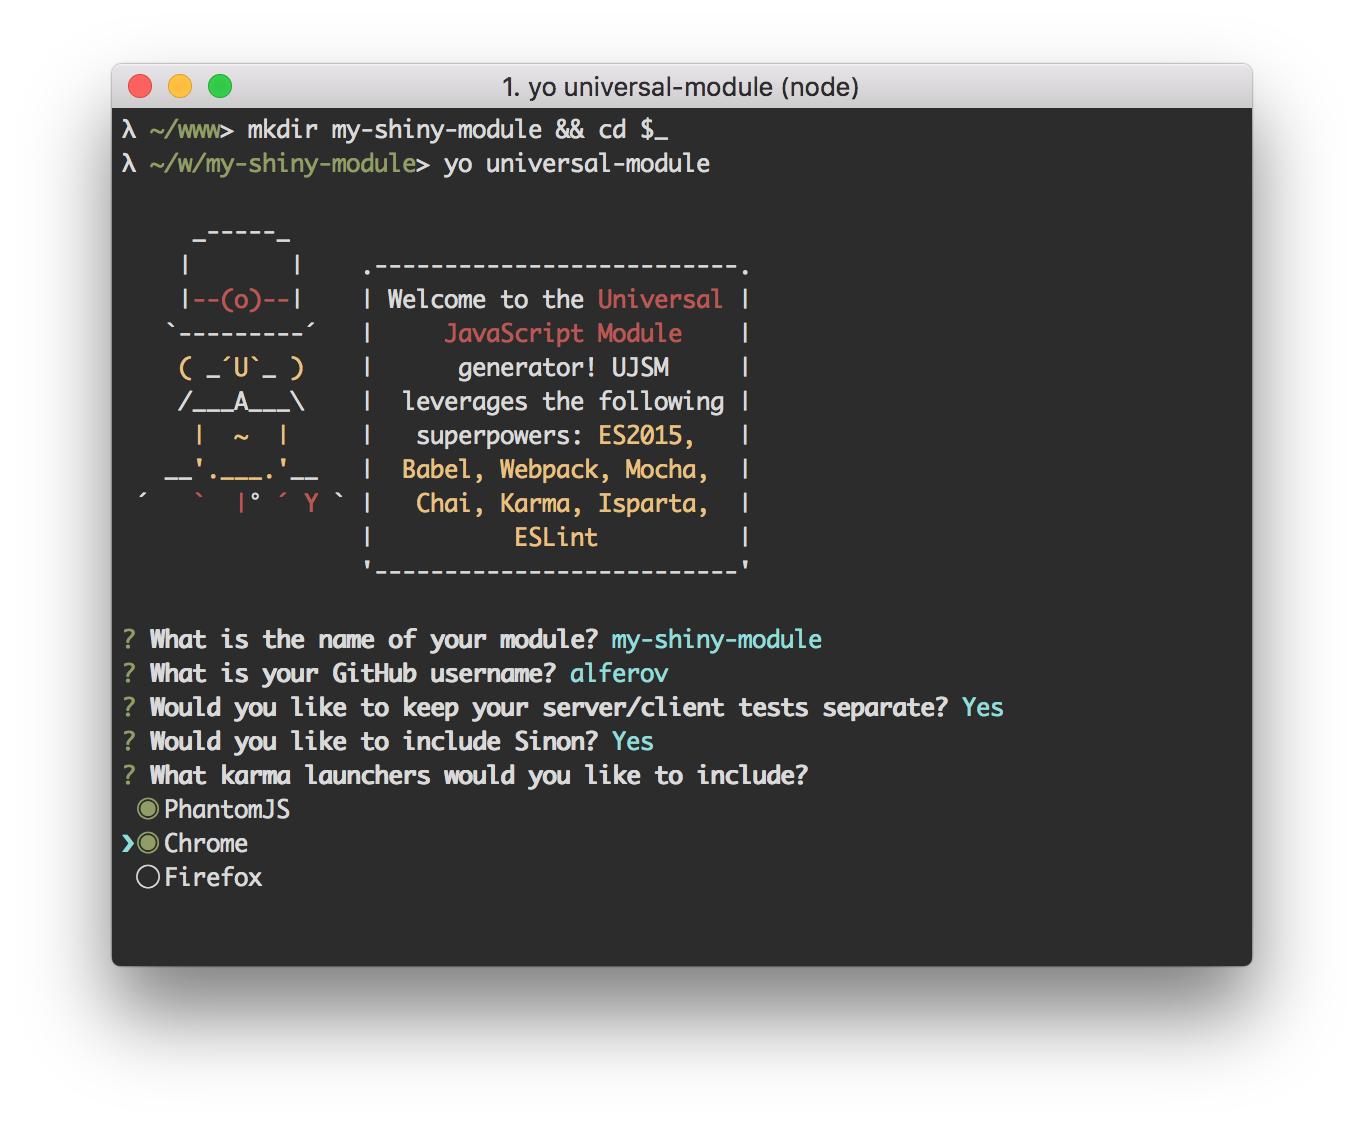Toggle the PhantomJS launcher option
1364x1126 pixels.
coord(214,809)
